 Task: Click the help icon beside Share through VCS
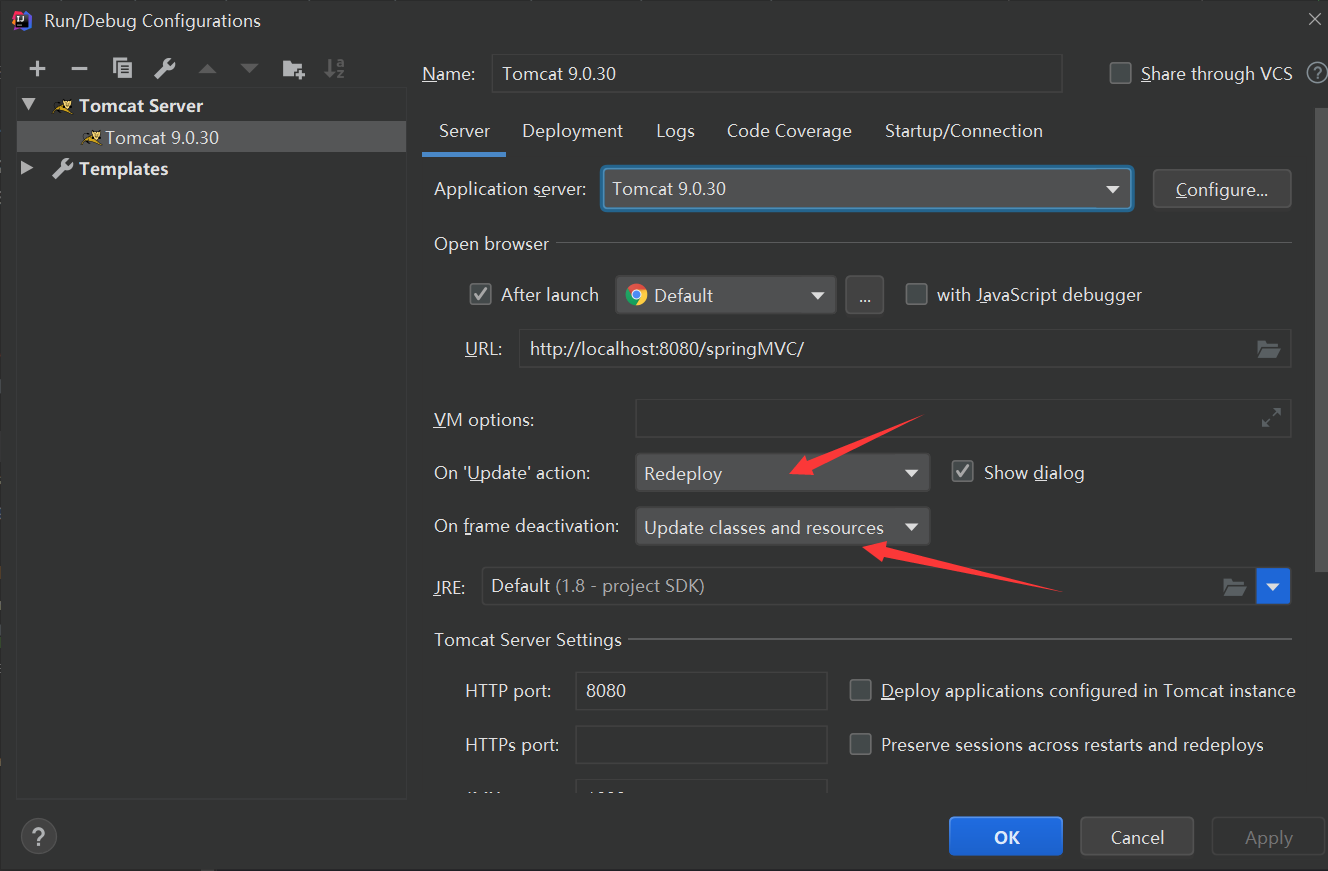1317,73
